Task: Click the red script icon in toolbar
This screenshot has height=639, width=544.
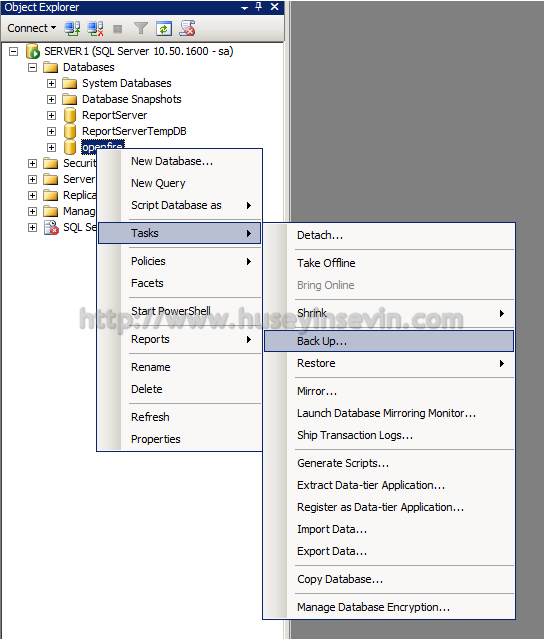Action: pyautogui.click(x=187, y=29)
